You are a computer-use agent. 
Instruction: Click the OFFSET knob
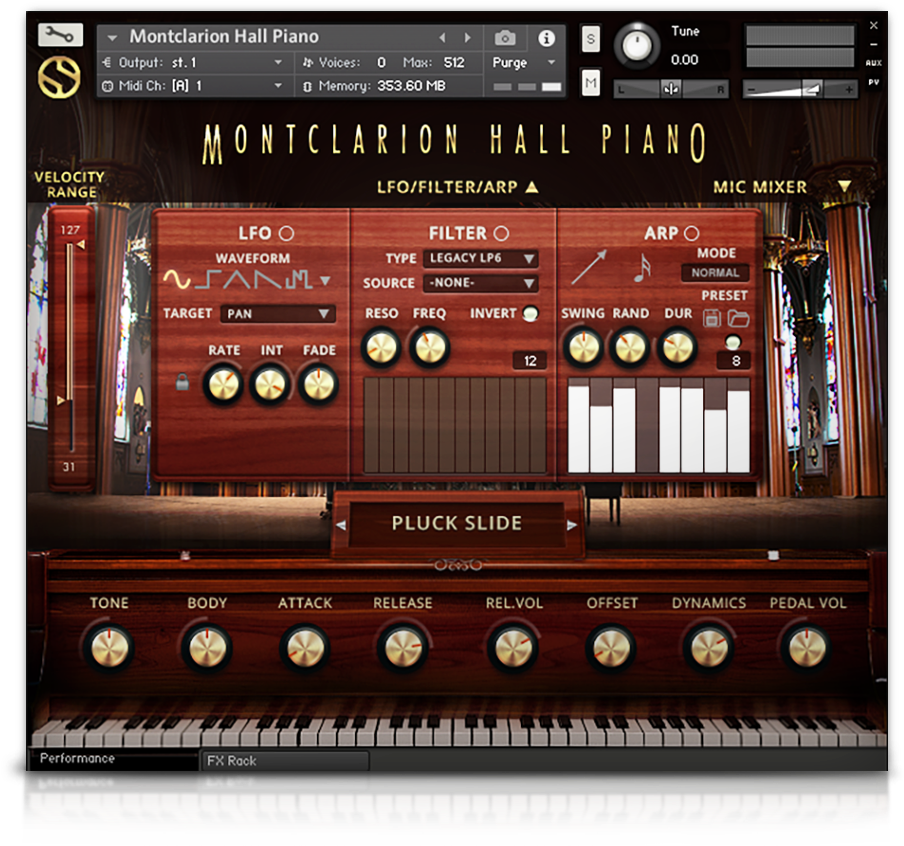pyautogui.click(x=611, y=648)
